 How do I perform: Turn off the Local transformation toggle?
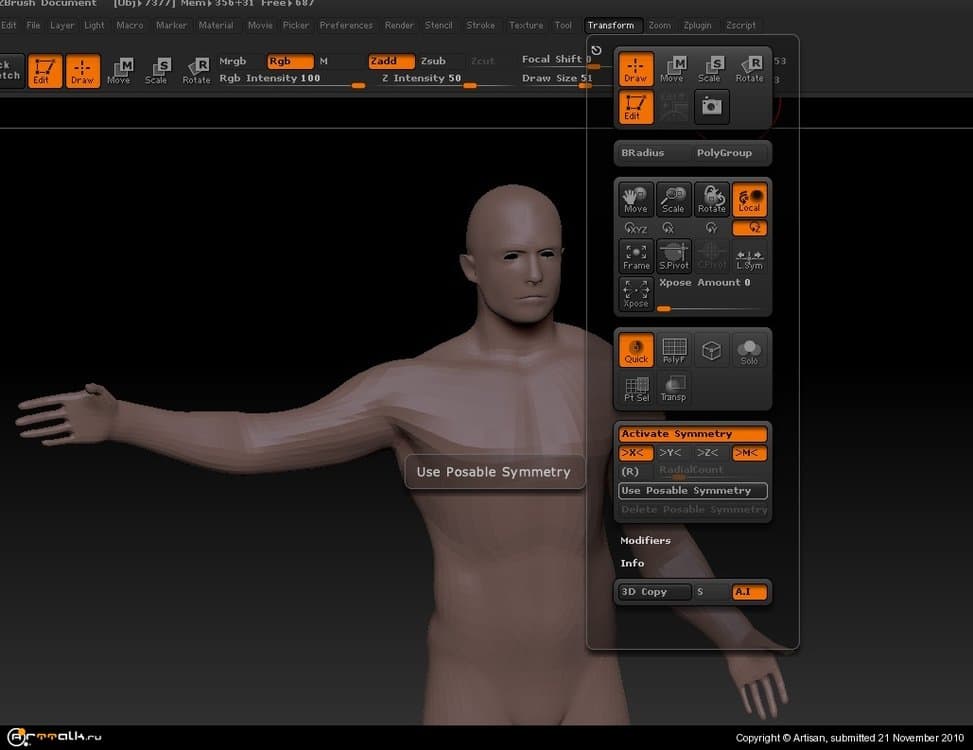[750, 199]
